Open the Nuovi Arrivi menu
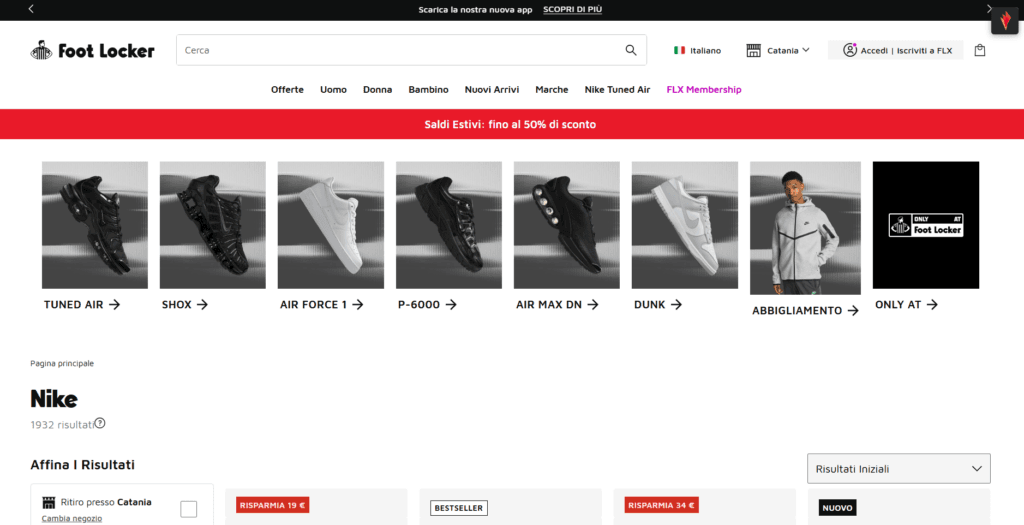 [492, 89]
